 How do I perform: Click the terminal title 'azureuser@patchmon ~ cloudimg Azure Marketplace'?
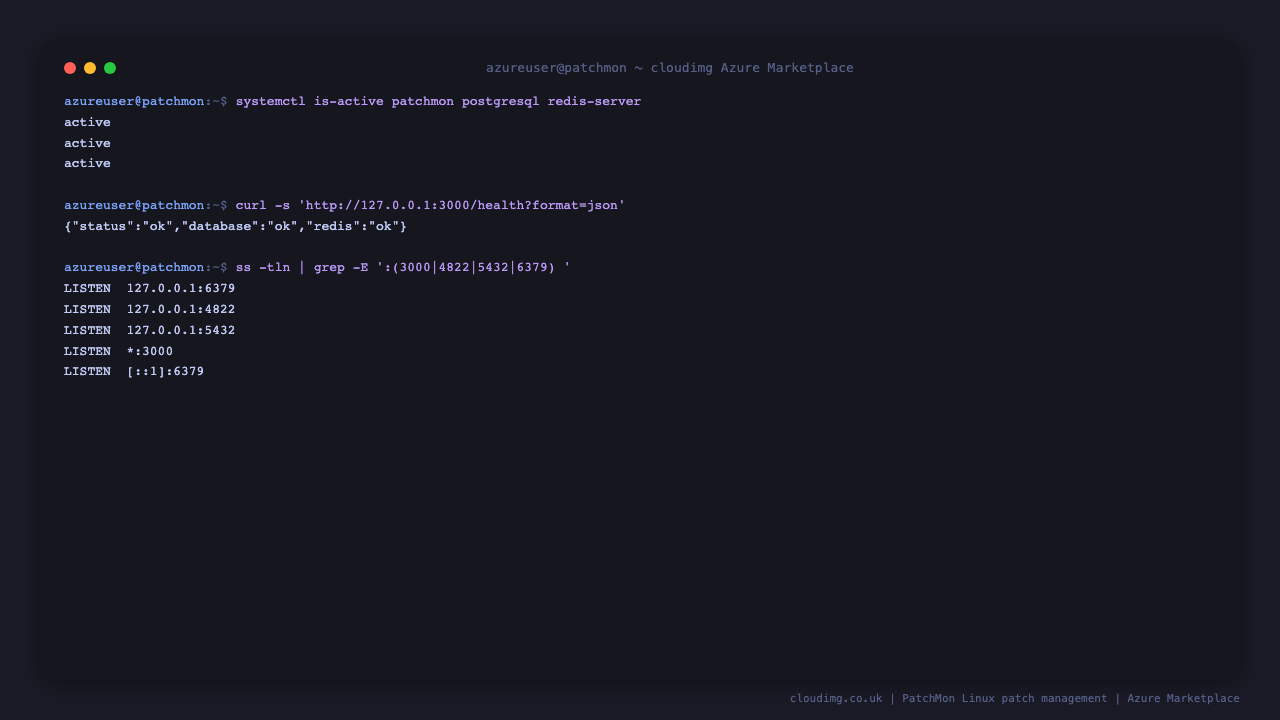pos(670,68)
